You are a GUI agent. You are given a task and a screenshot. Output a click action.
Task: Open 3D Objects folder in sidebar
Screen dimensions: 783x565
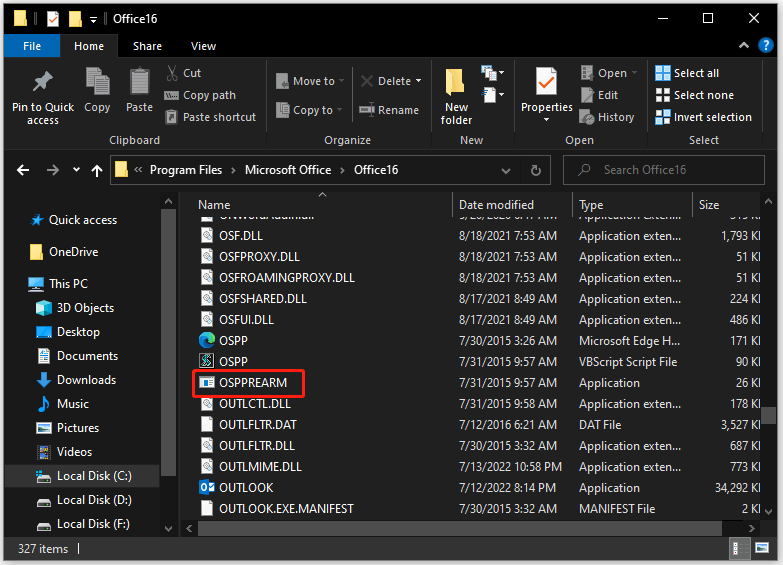coord(75,308)
